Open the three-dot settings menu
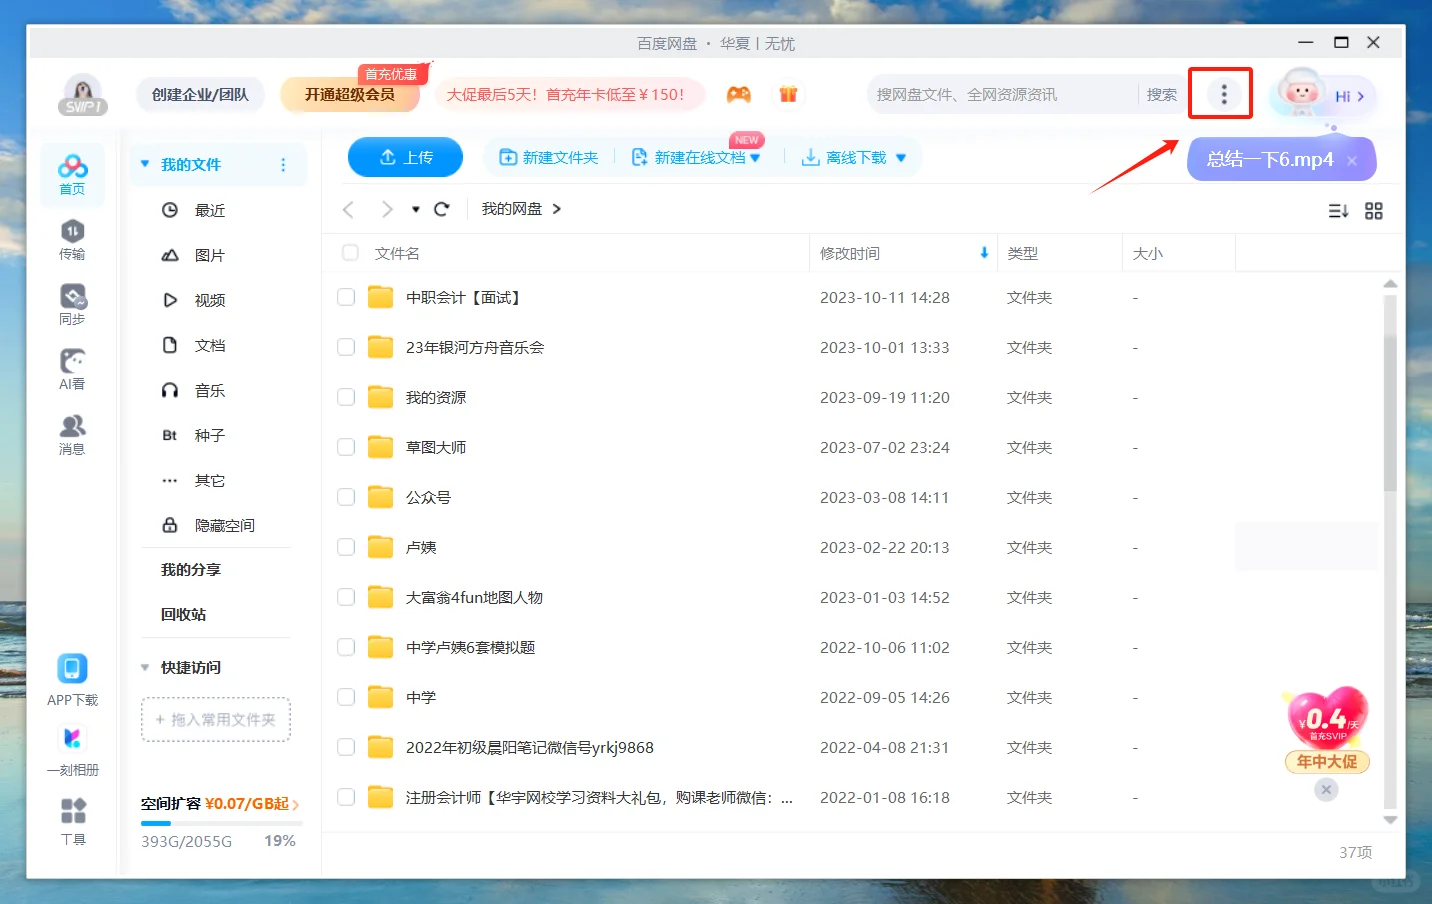The image size is (1432, 904). pyautogui.click(x=1220, y=93)
